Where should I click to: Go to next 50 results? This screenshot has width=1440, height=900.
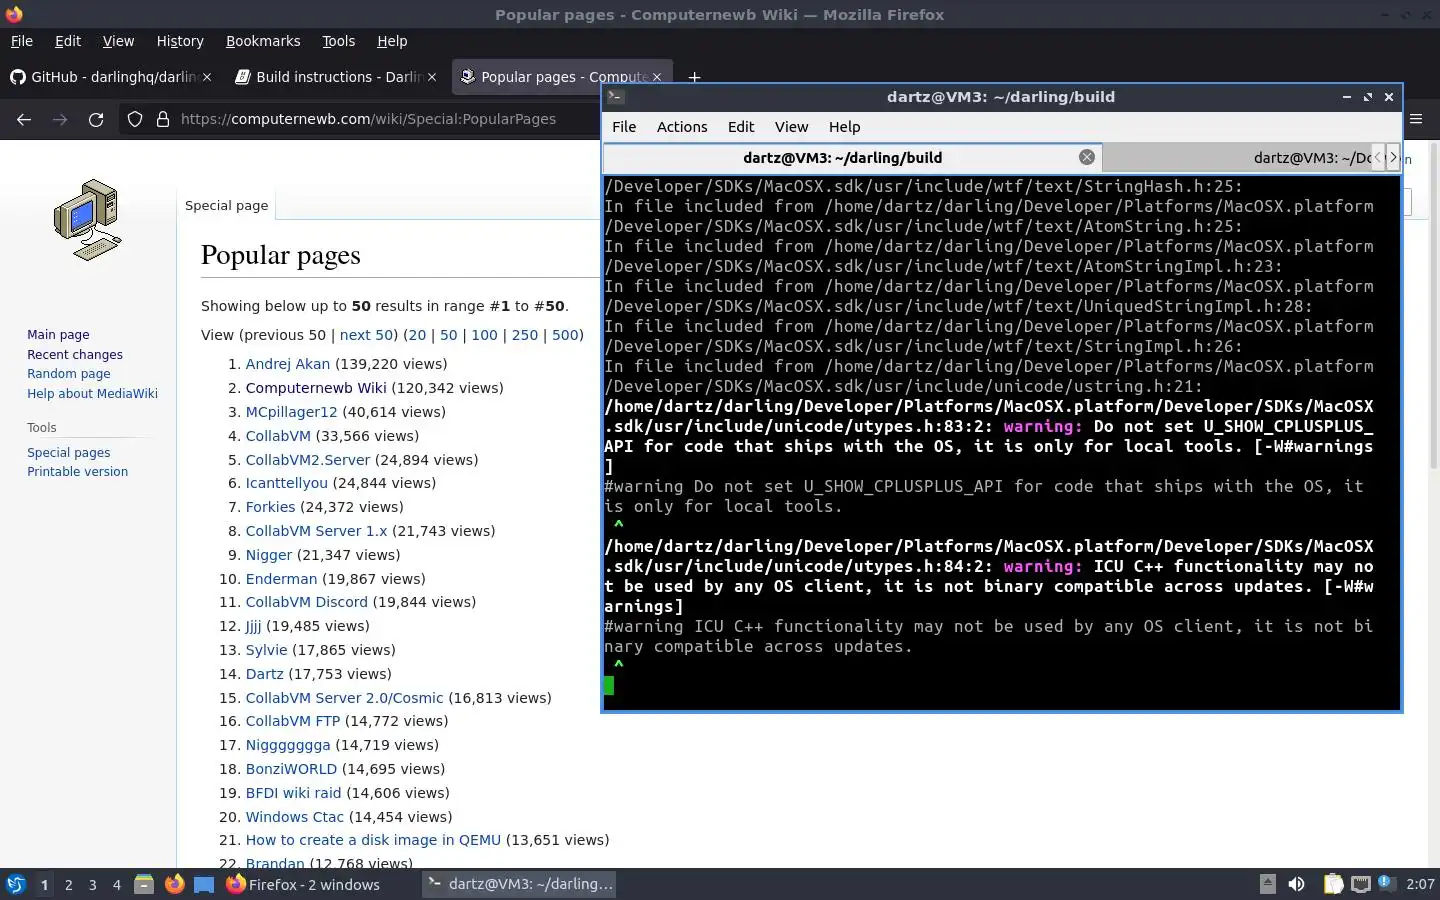tap(366, 335)
